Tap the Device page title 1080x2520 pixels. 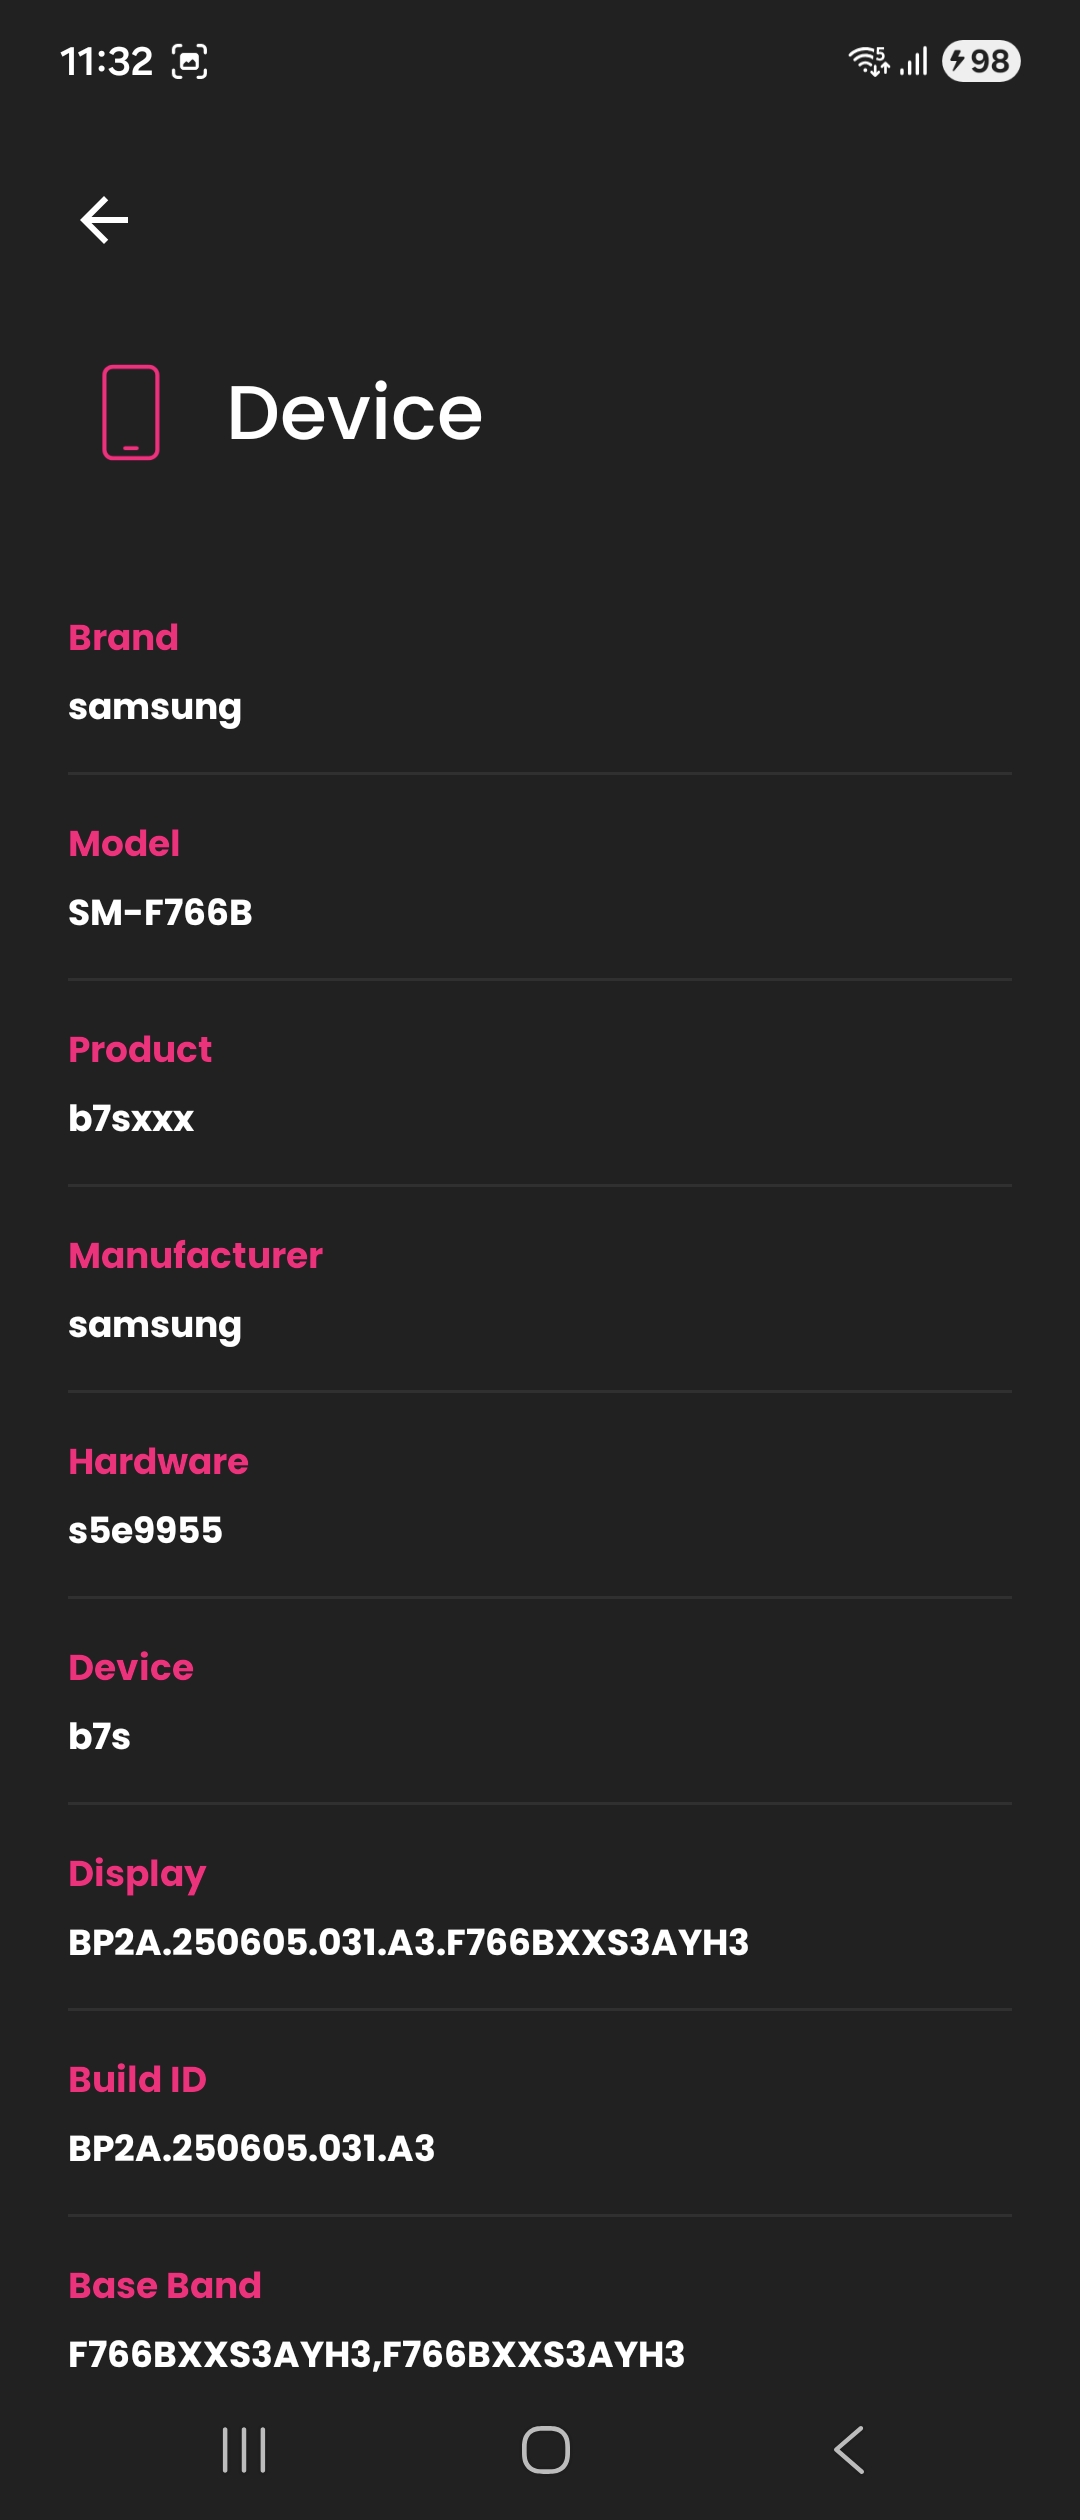click(x=355, y=412)
